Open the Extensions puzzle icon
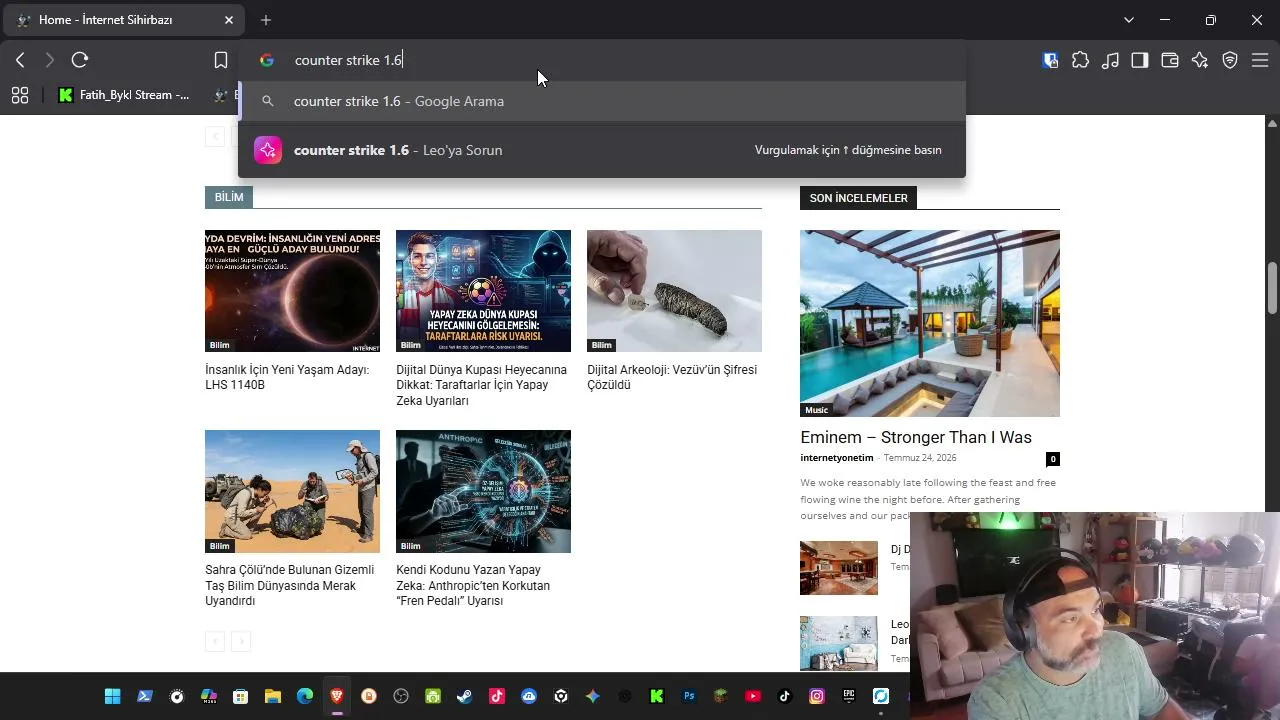 [1080, 60]
